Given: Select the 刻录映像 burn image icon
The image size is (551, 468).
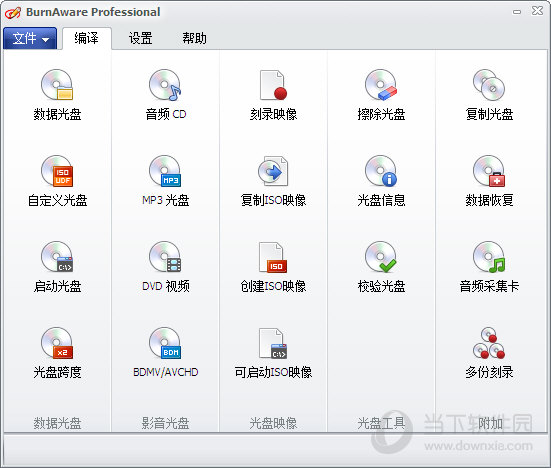Looking at the screenshot, I should click(273, 85).
